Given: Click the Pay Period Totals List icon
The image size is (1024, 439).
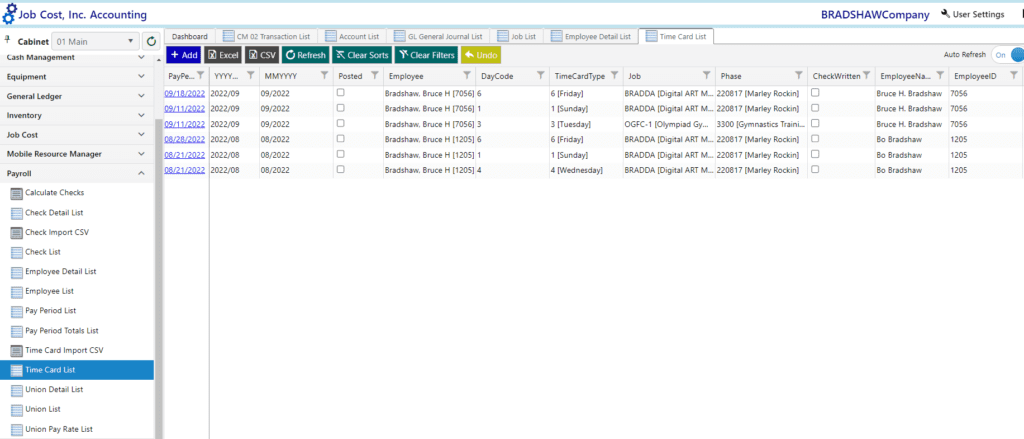Looking at the screenshot, I should click(x=17, y=331).
